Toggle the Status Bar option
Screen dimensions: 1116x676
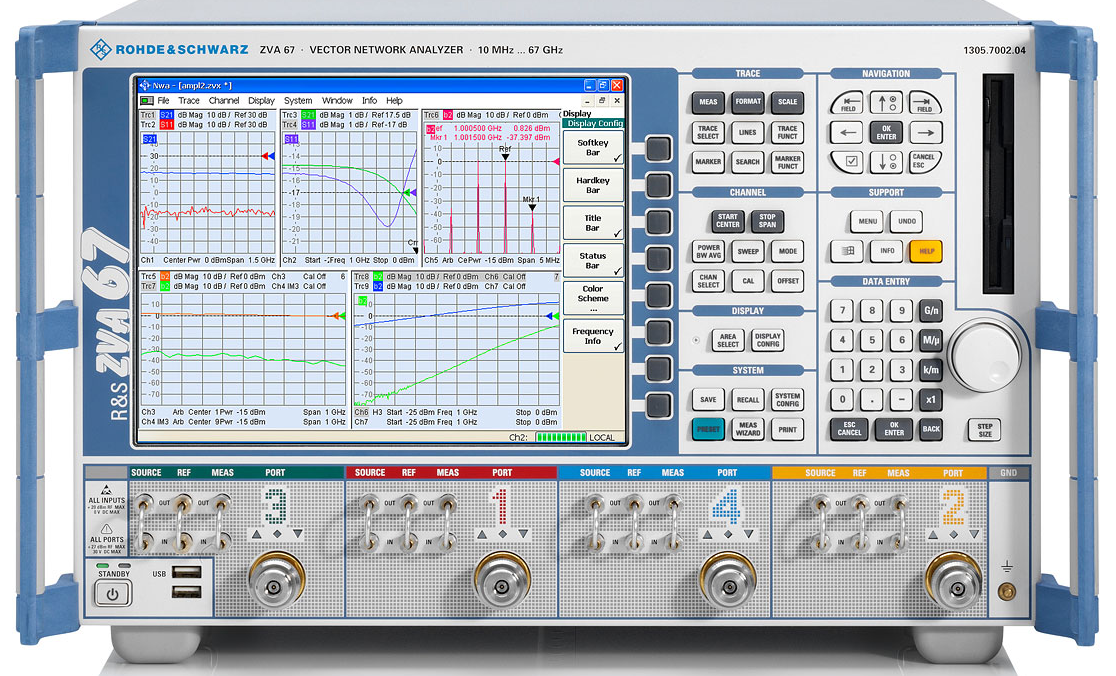click(x=594, y=261)
